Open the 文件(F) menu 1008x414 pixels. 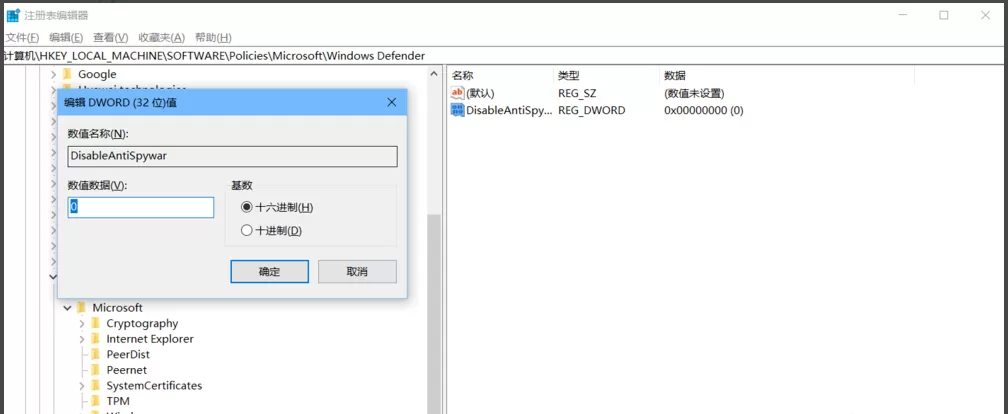(x=22, y=38)
